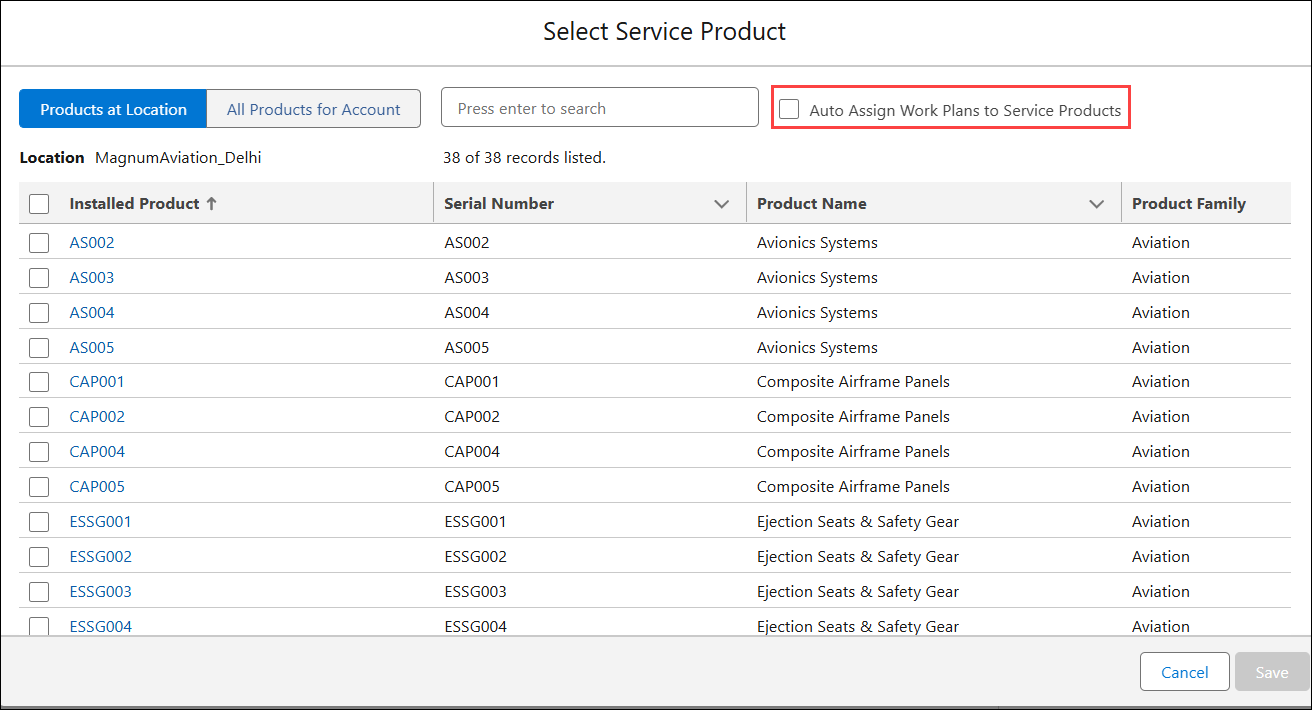The width and height of the screenshot is (1312, 710).
Task: Sort by Installed Product arrow icon
Action: (211, 203)
